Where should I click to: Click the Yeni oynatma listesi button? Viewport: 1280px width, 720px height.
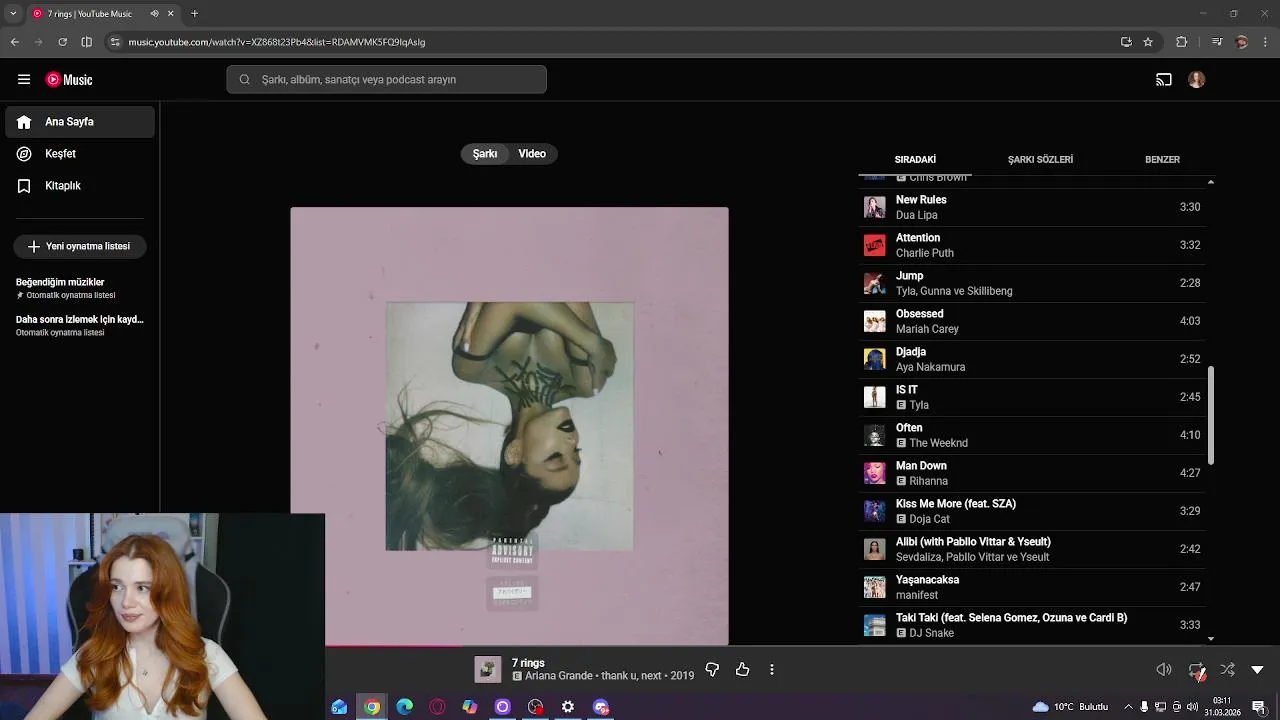(x=80, y=246)
